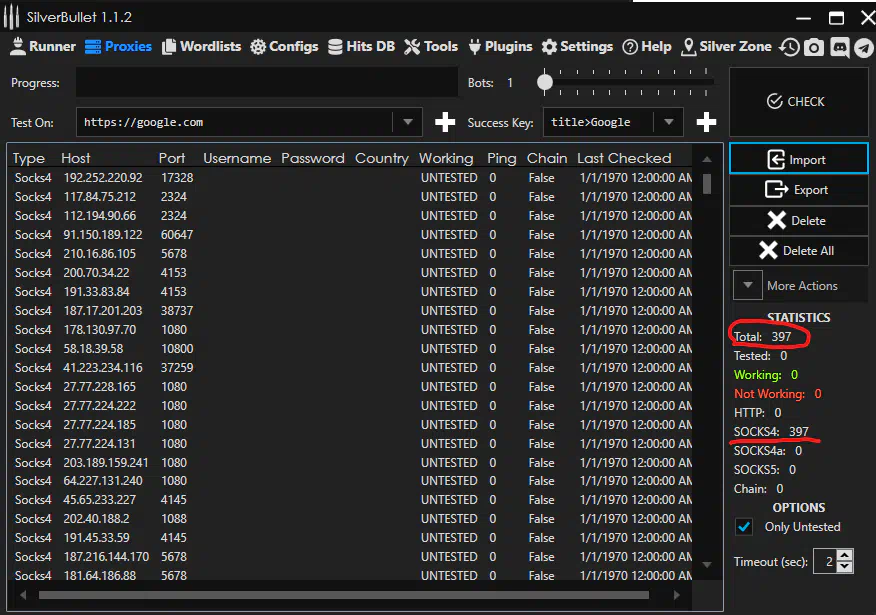Click the Total: 397 statistic
The width and height of the screenshot is (876, 615).
click(762, 336)
